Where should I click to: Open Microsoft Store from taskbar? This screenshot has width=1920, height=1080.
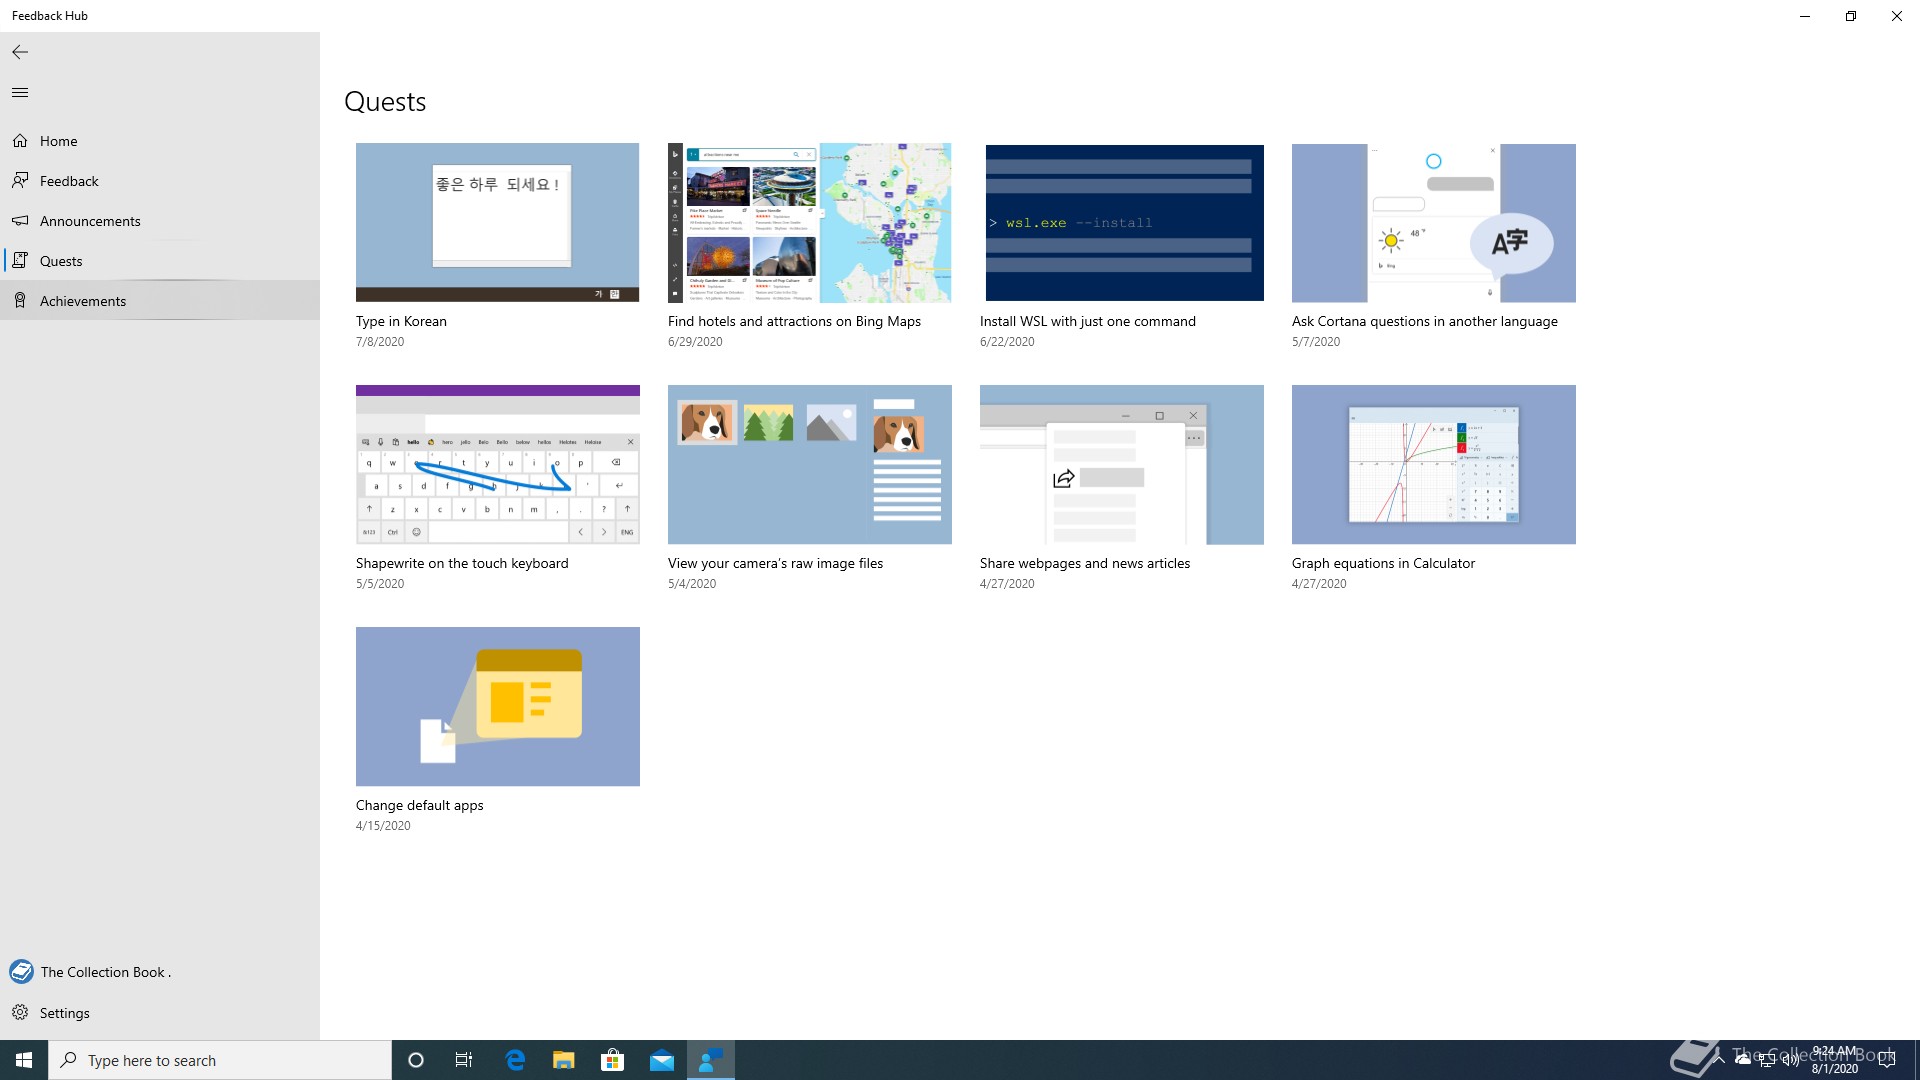(x=612, y=1060)
